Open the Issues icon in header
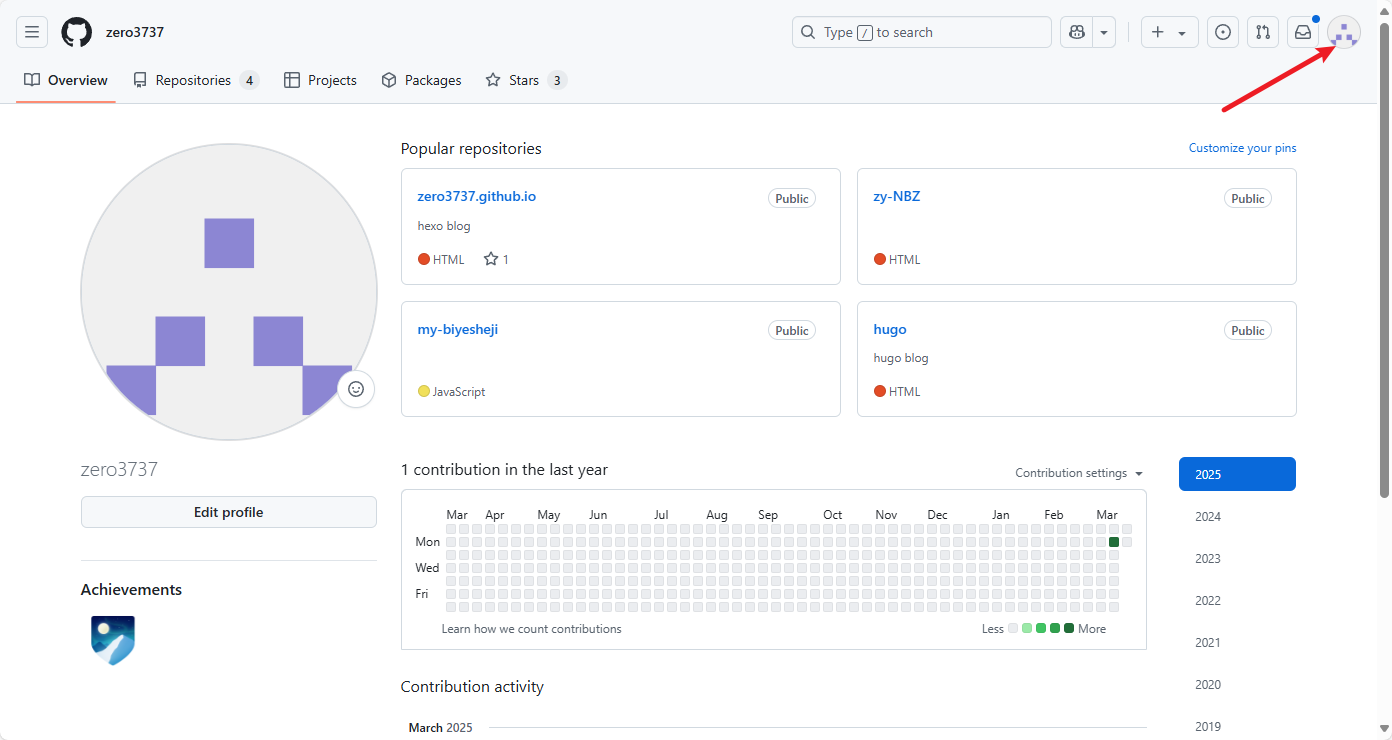This screenshot has height=740, width=1392. click(1223, 32)
